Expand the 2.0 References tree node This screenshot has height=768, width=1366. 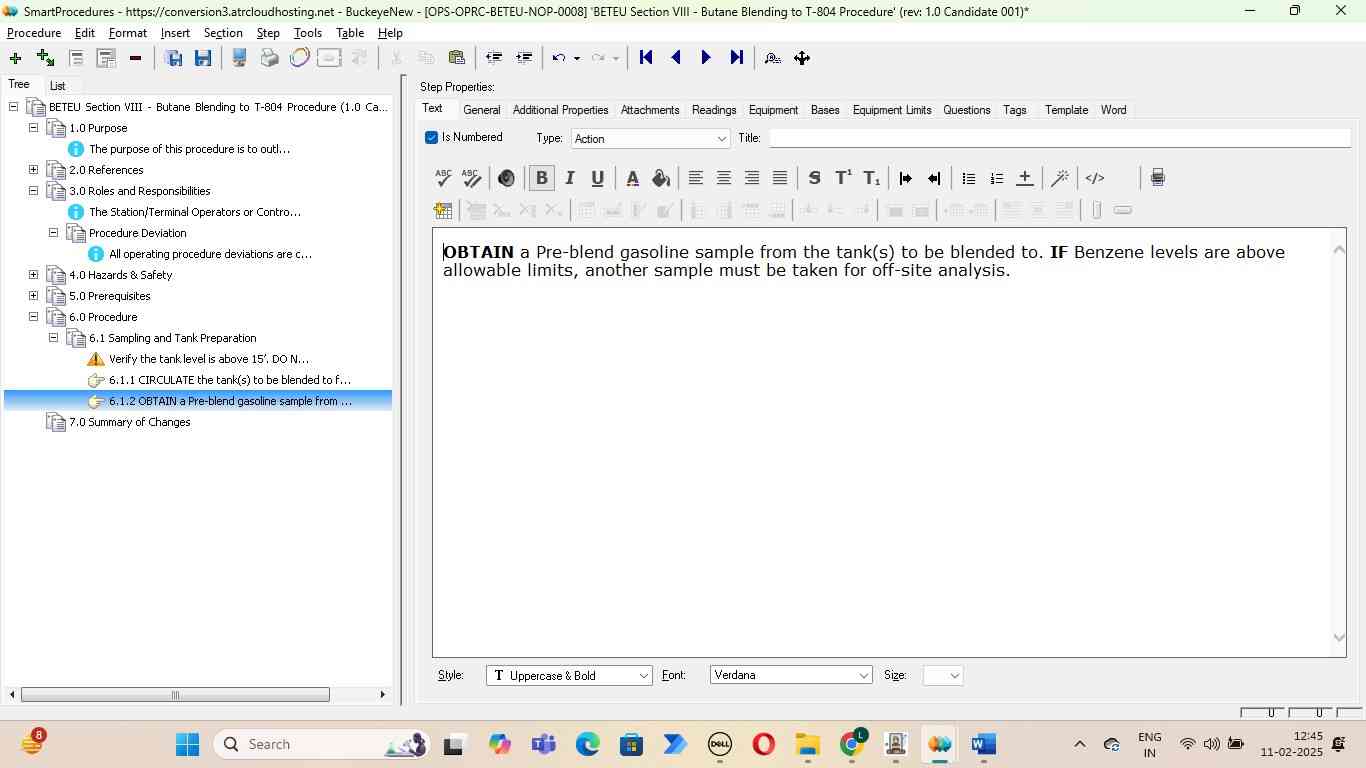[x=33, y=170]
